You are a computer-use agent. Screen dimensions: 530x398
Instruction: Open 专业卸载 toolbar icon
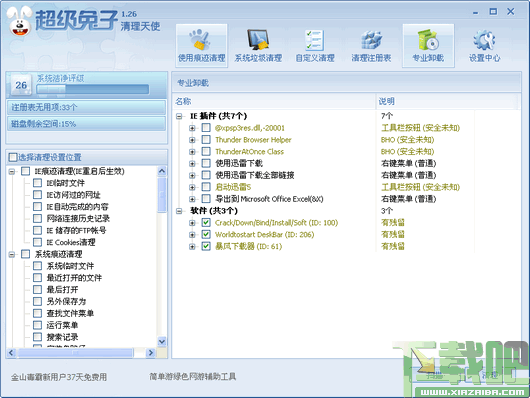428,46
